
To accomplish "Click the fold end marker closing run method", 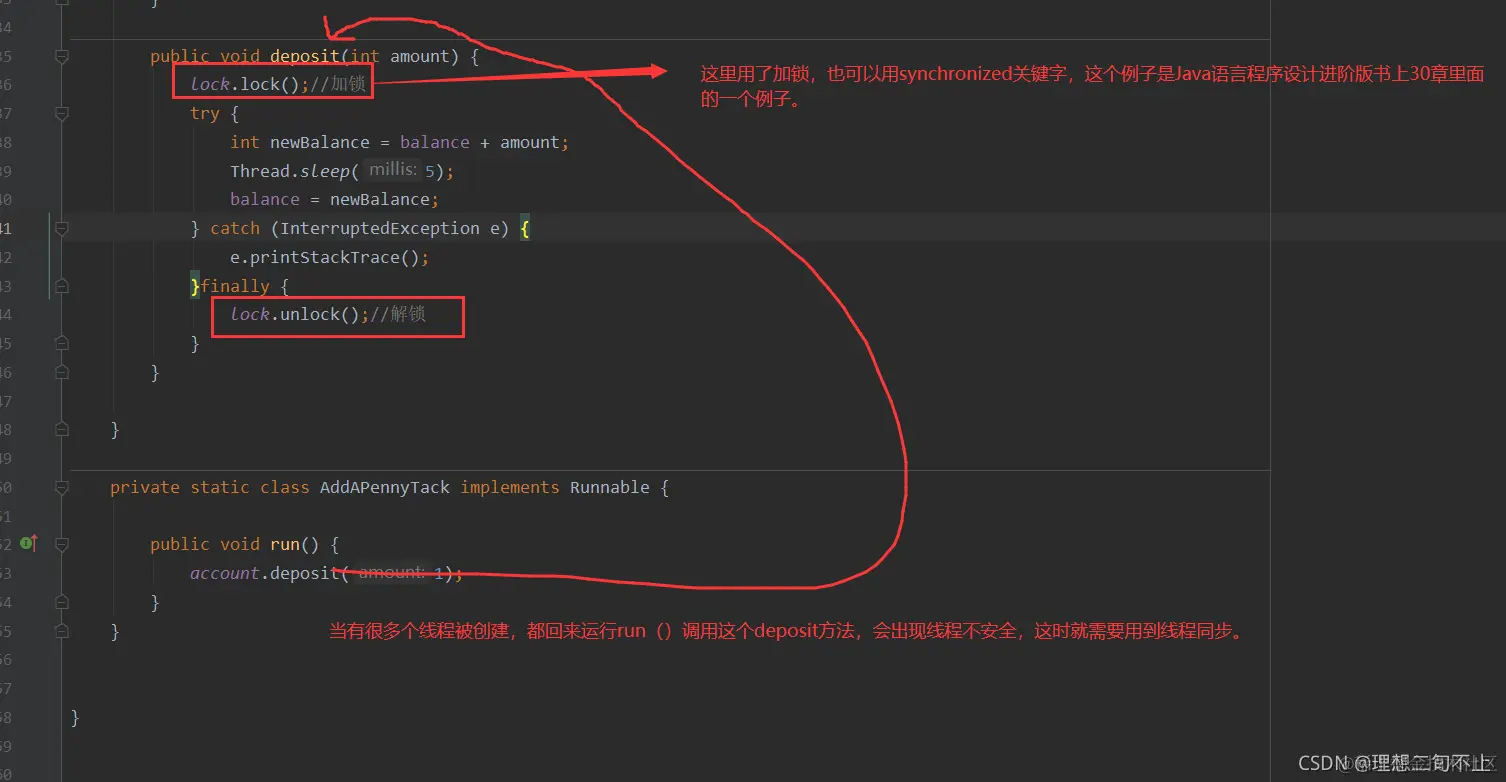I will [62, 603].
